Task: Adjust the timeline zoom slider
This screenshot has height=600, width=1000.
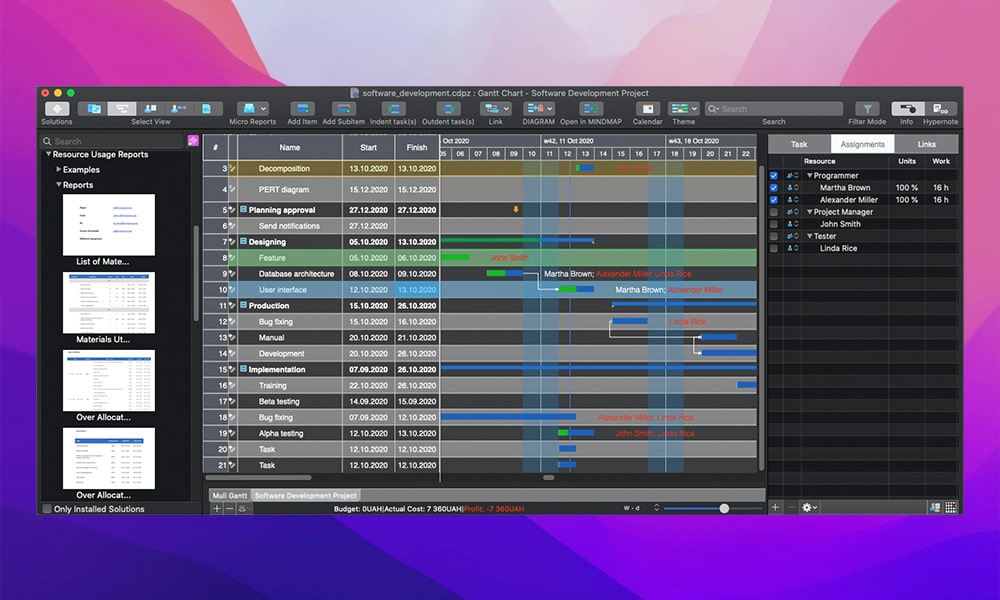Action: click(x=724, y=508)
